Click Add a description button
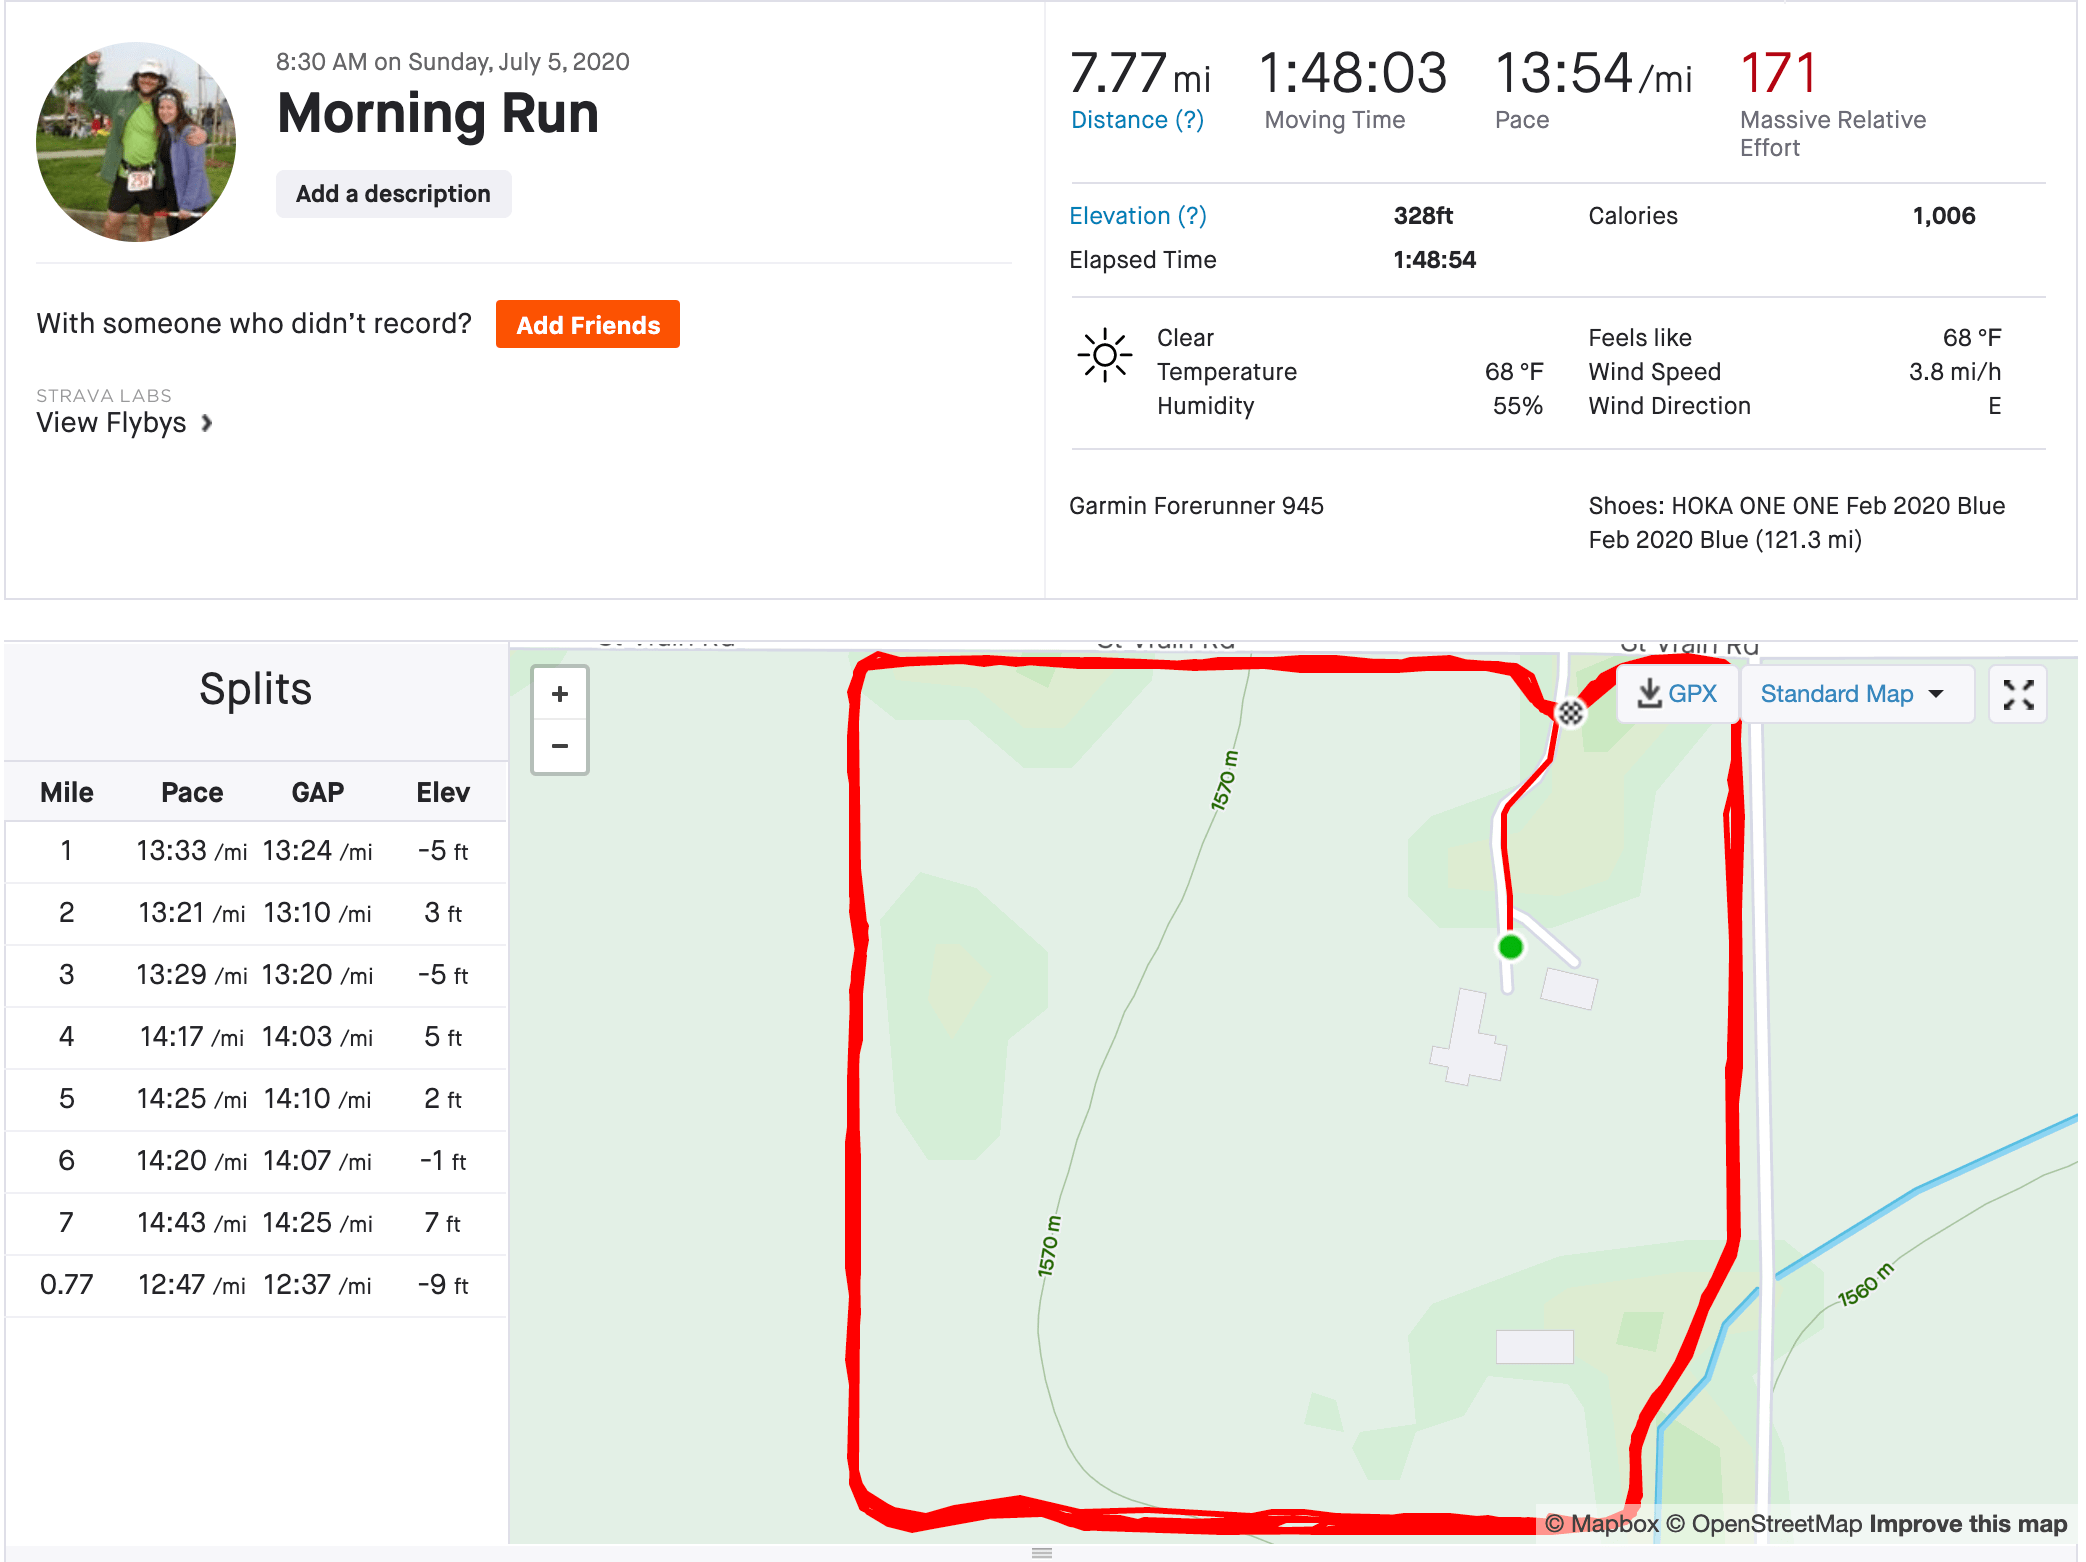This screenshot has height=1562, width=2086. click(x=393, y=194)
